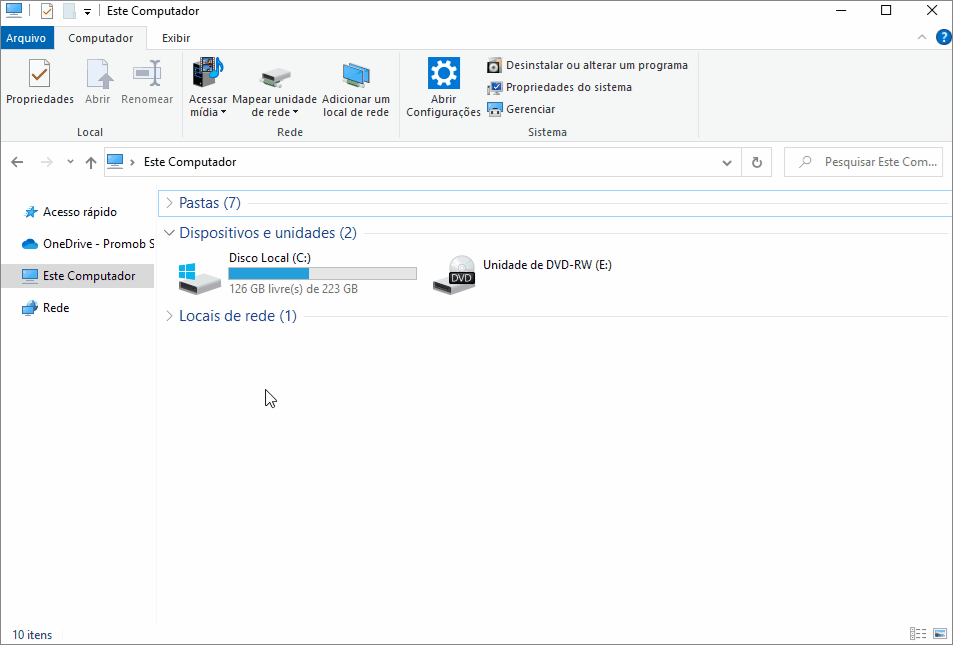This screenshot has height=645, width=953.
Task: Select Este Computador in the sidebar
Action: (78, 276)
